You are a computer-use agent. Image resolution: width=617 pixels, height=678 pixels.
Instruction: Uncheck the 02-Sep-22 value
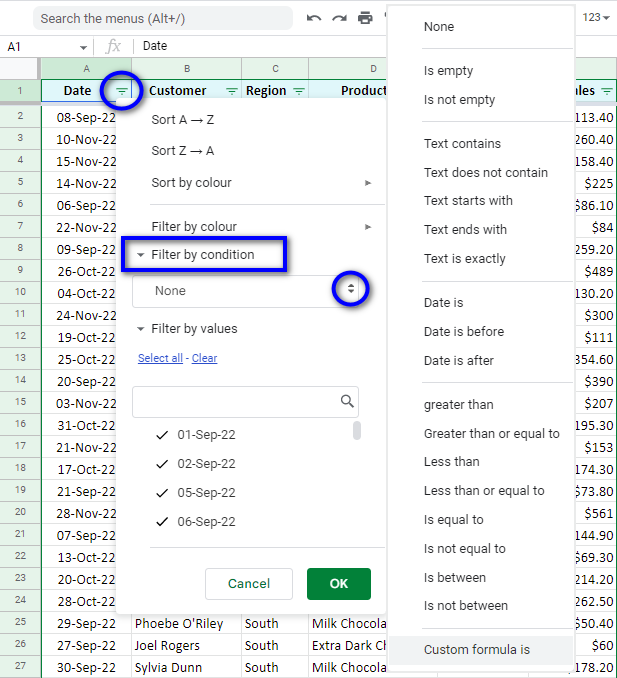162,464
